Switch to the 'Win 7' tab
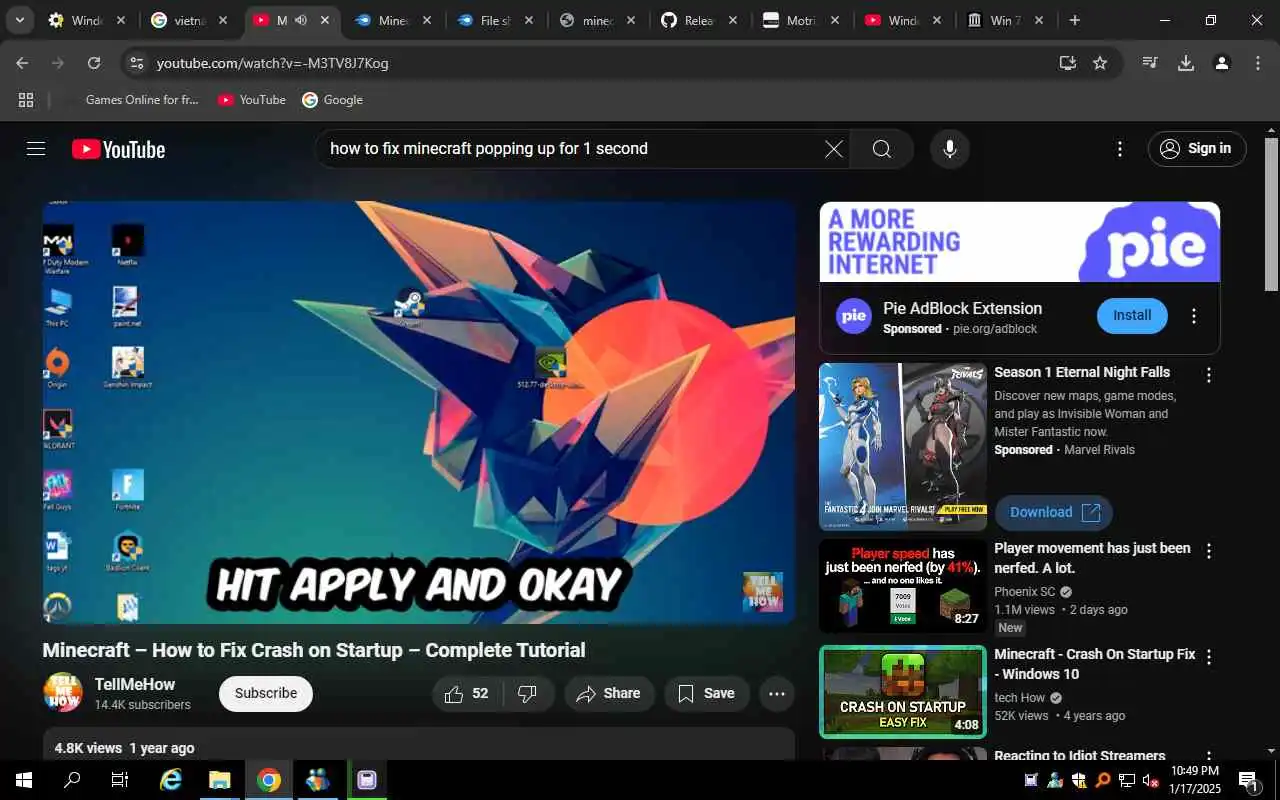The image size is (1280, 800). pyautogui.click(x=1005, y=20)
